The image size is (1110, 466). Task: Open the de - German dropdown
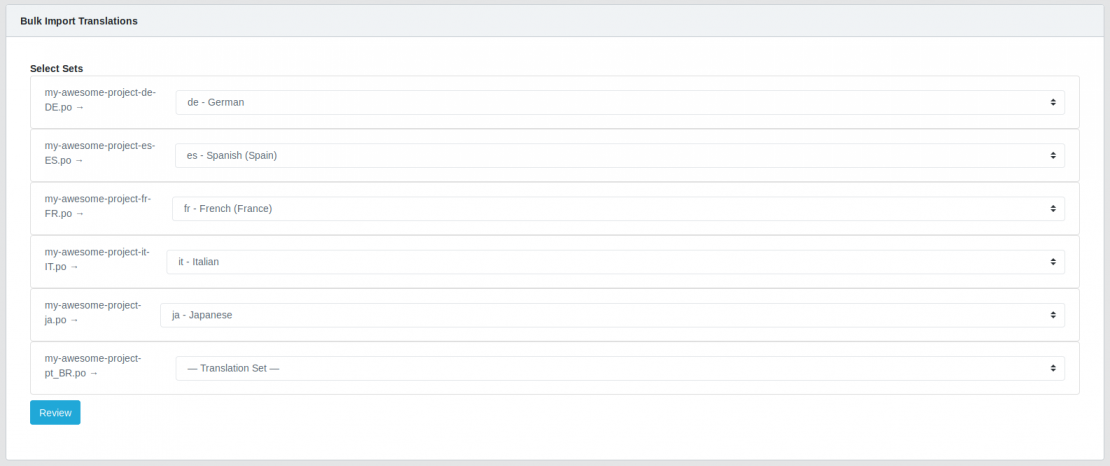point(619,102)
